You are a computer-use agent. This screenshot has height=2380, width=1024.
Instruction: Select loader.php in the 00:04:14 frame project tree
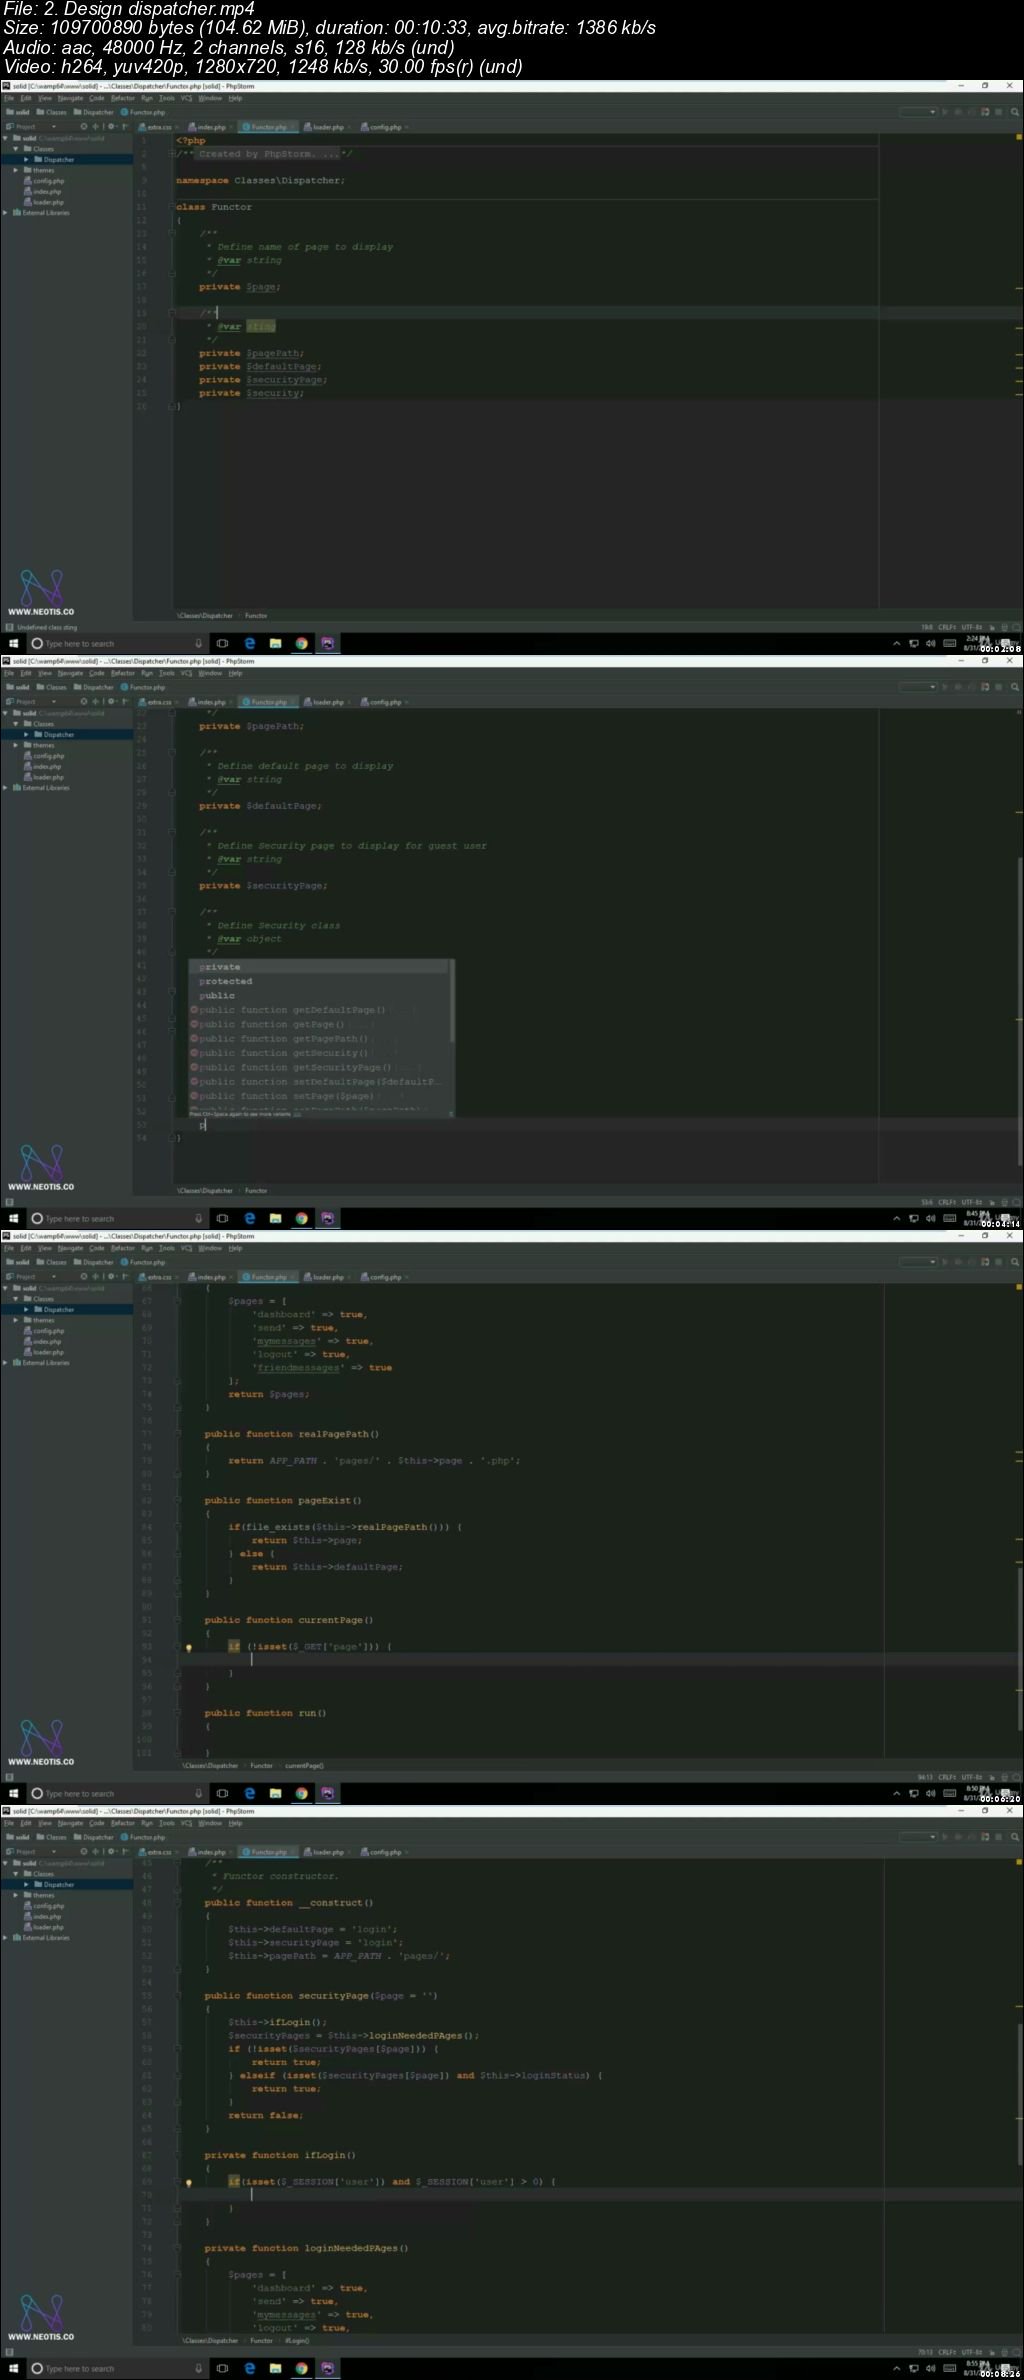pyautogui.click(x=48, y=777)
